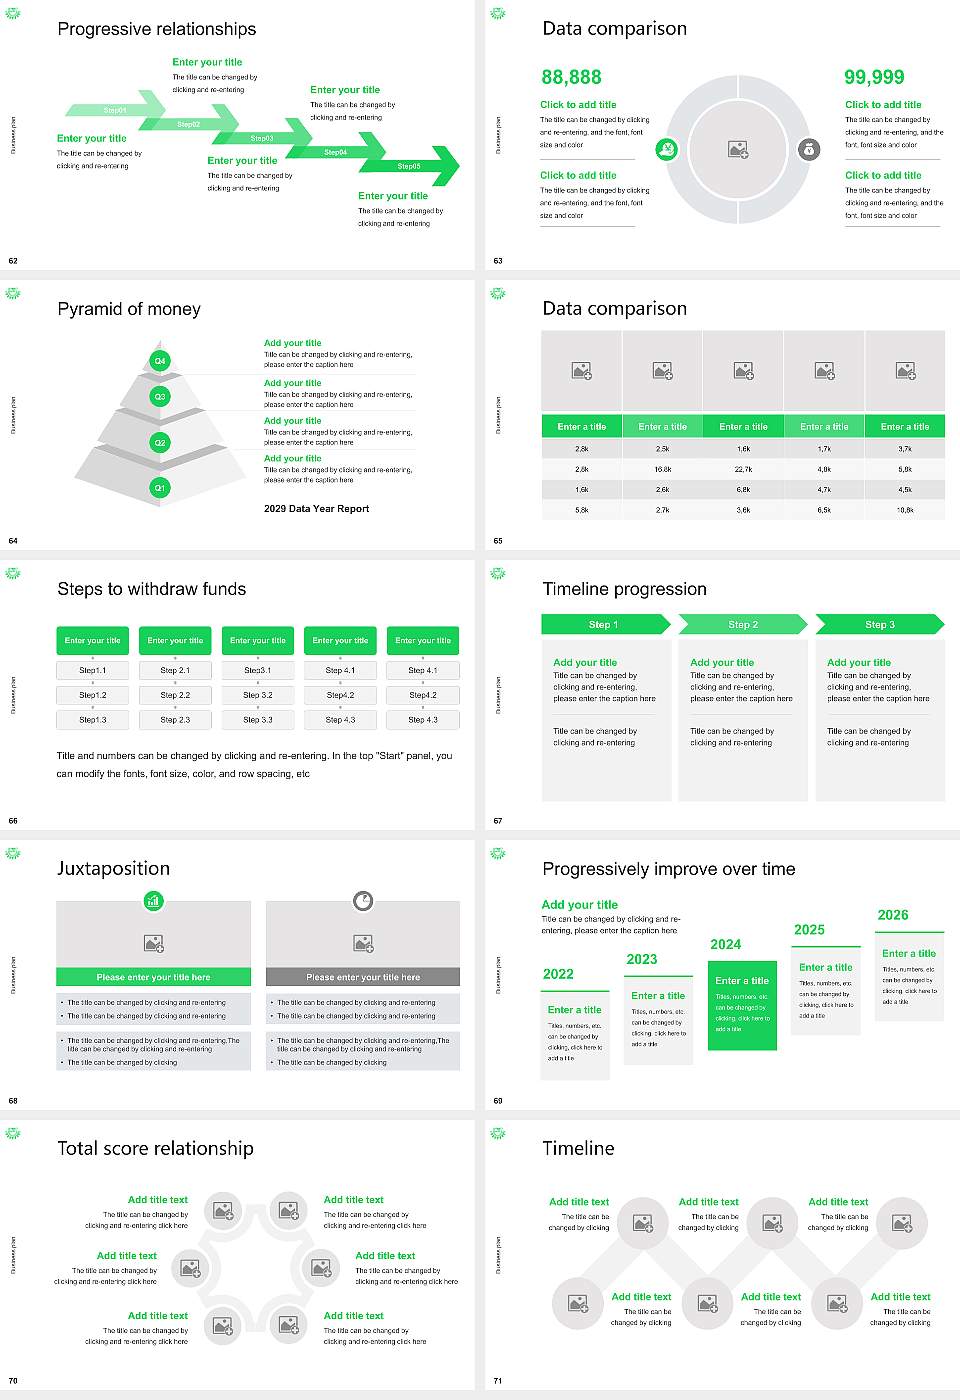Click the green Q4 circle on the pyramid
This screenshot has width=960, height=1400.
click(x=160, y=360)
